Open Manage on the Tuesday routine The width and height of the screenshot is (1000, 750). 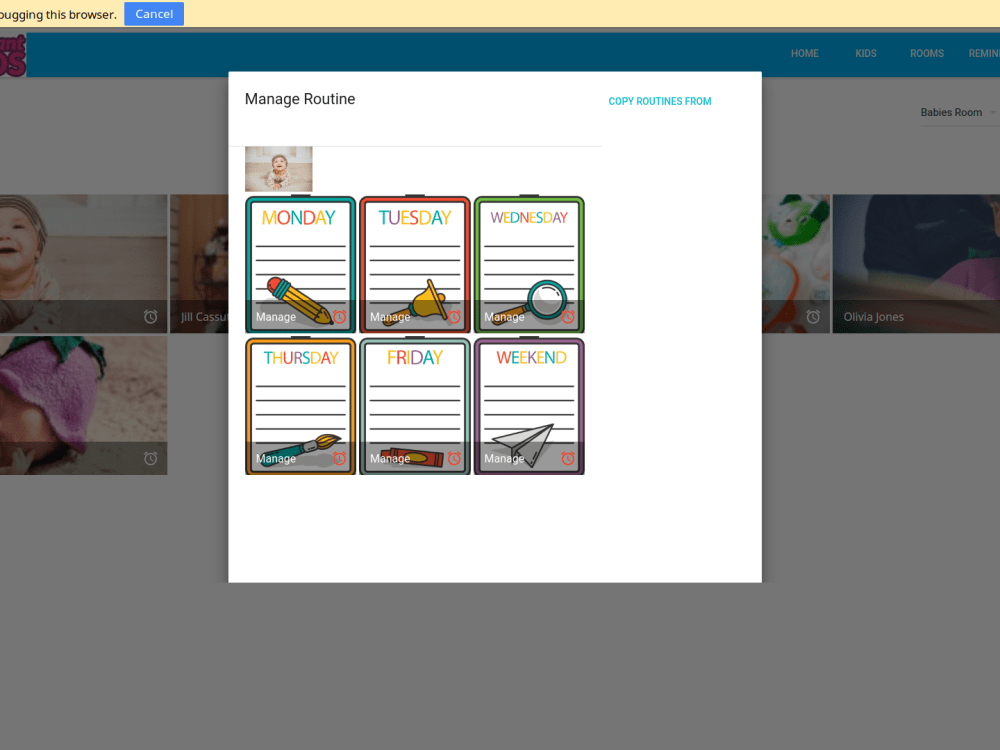(390, 317)
